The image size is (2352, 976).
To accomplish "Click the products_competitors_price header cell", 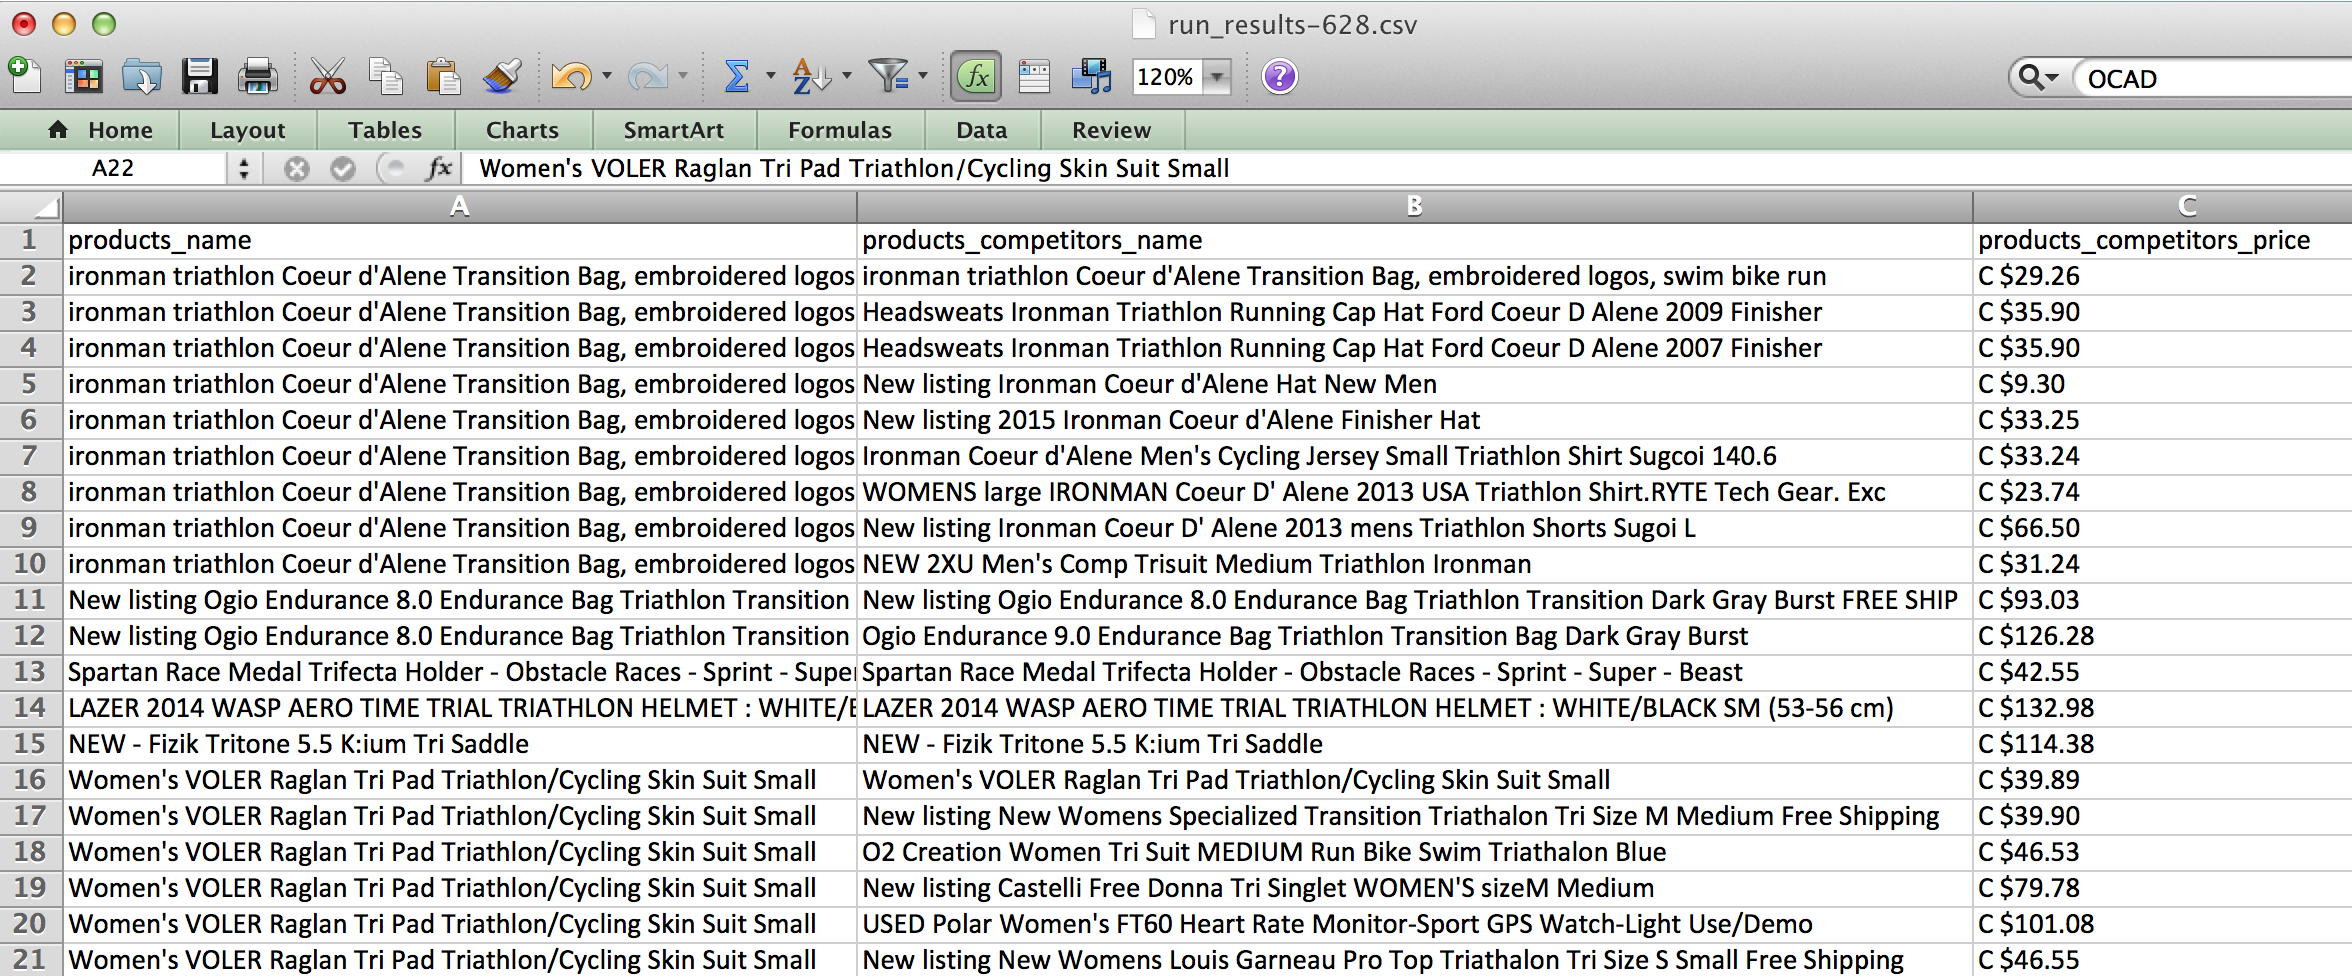I will (2163, 240).
